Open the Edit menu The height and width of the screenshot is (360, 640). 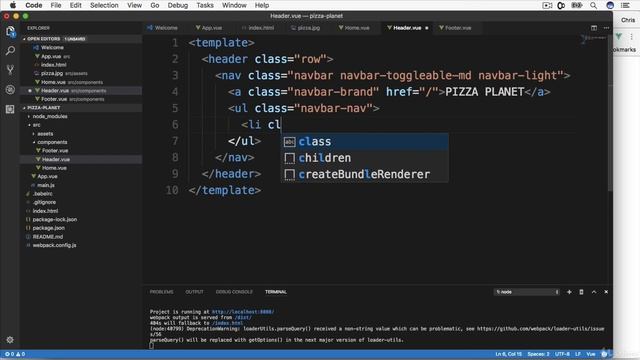tap(76, 5)
